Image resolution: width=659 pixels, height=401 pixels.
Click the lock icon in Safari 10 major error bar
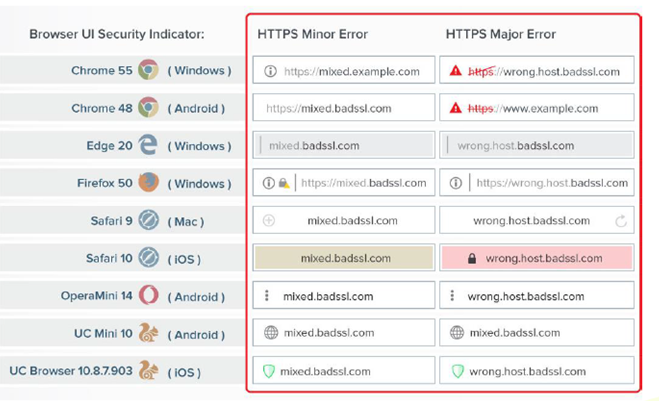pyautogui.click(x=472, y=258)
